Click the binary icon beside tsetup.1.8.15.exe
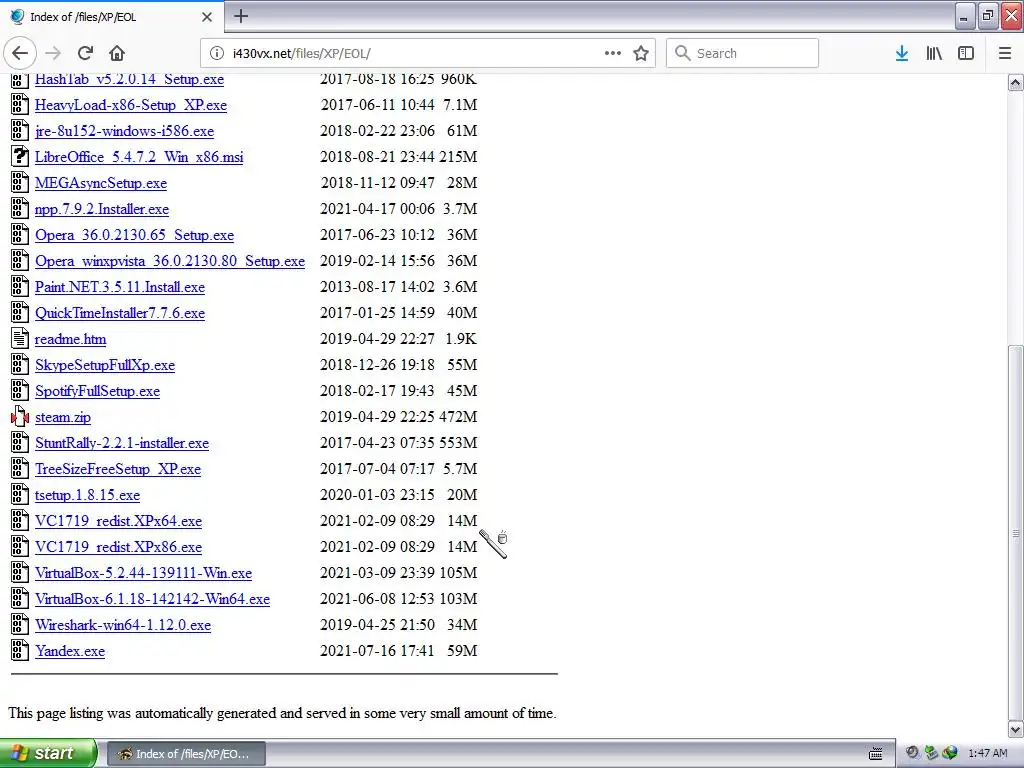The width and height of the screenshot is (1024, 768). [20, 494]
